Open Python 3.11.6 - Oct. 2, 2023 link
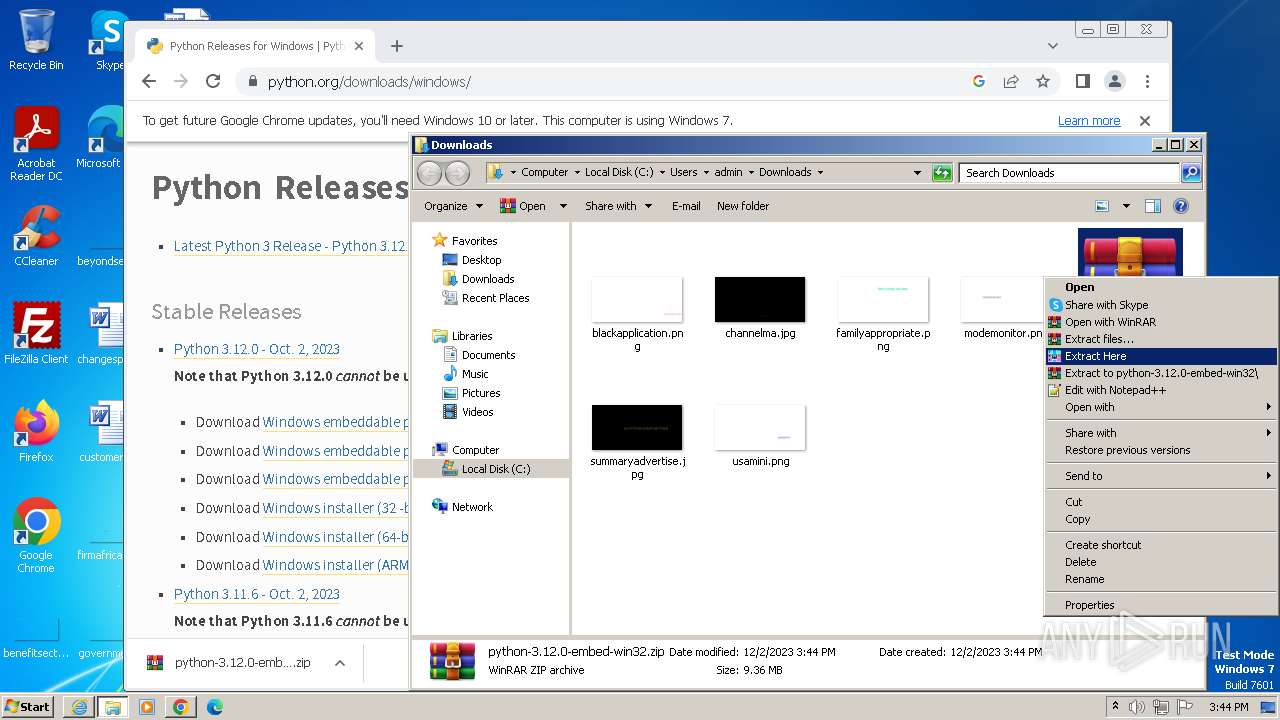This screenshot has width=1280, height=720. click(x=257, y=594)
